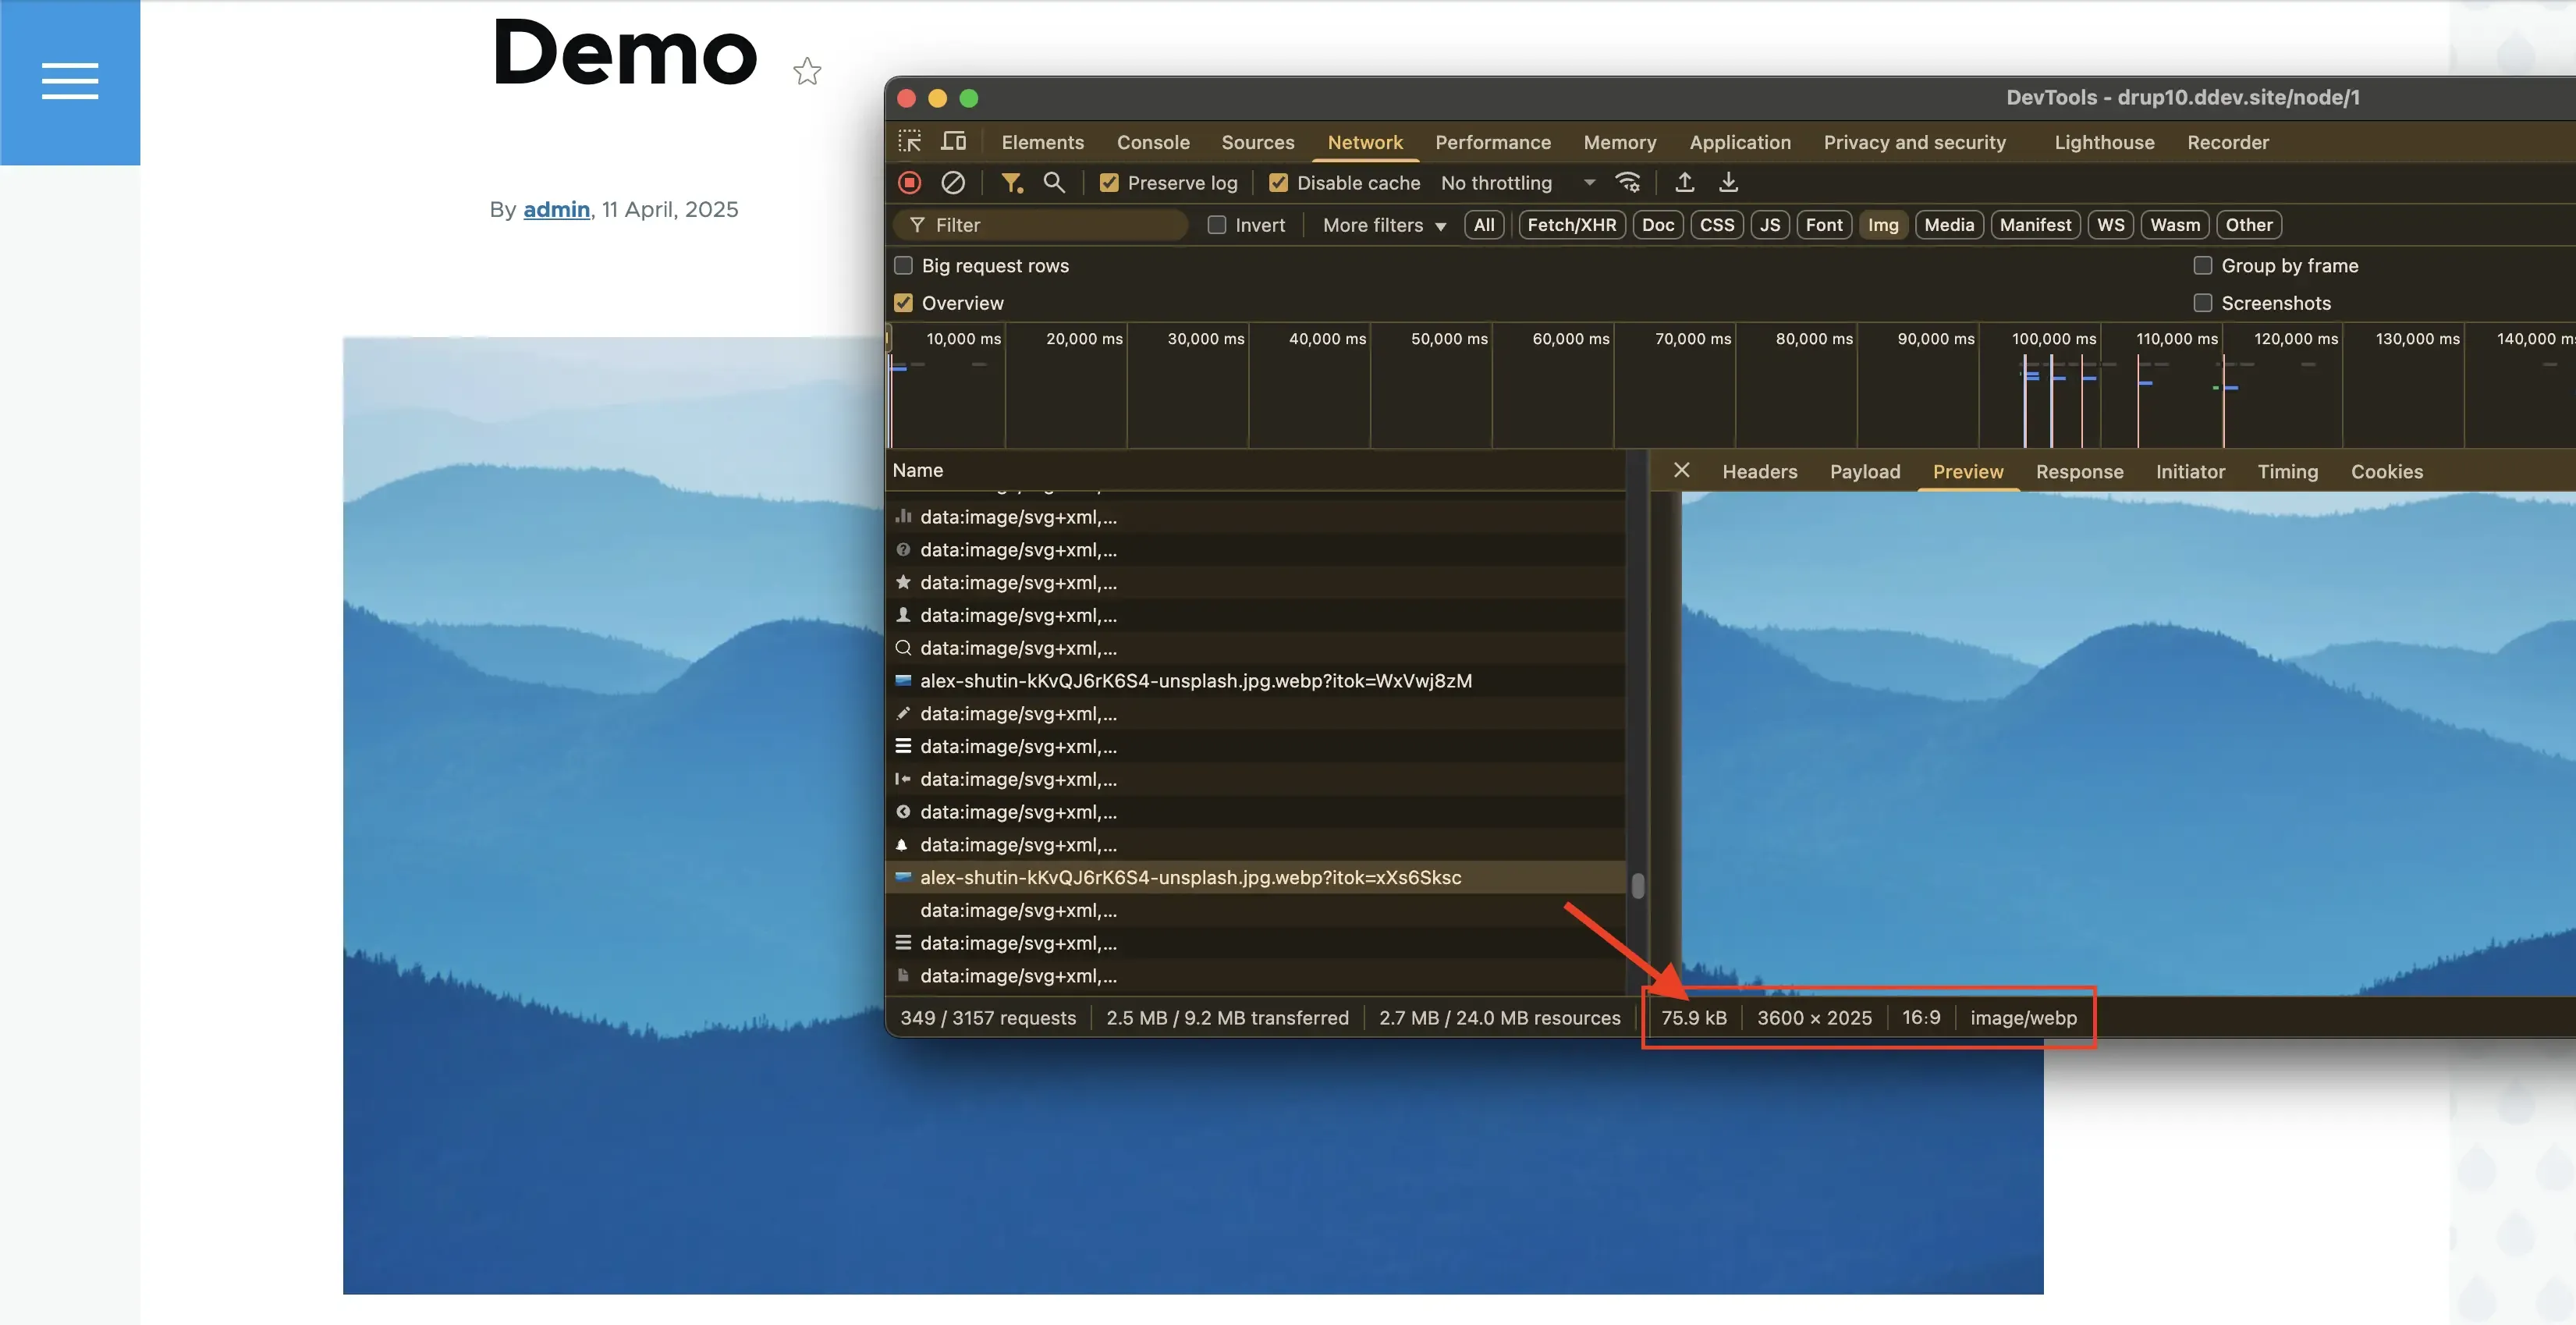Activate the inspect element cursor

click(x=910, y=141)
